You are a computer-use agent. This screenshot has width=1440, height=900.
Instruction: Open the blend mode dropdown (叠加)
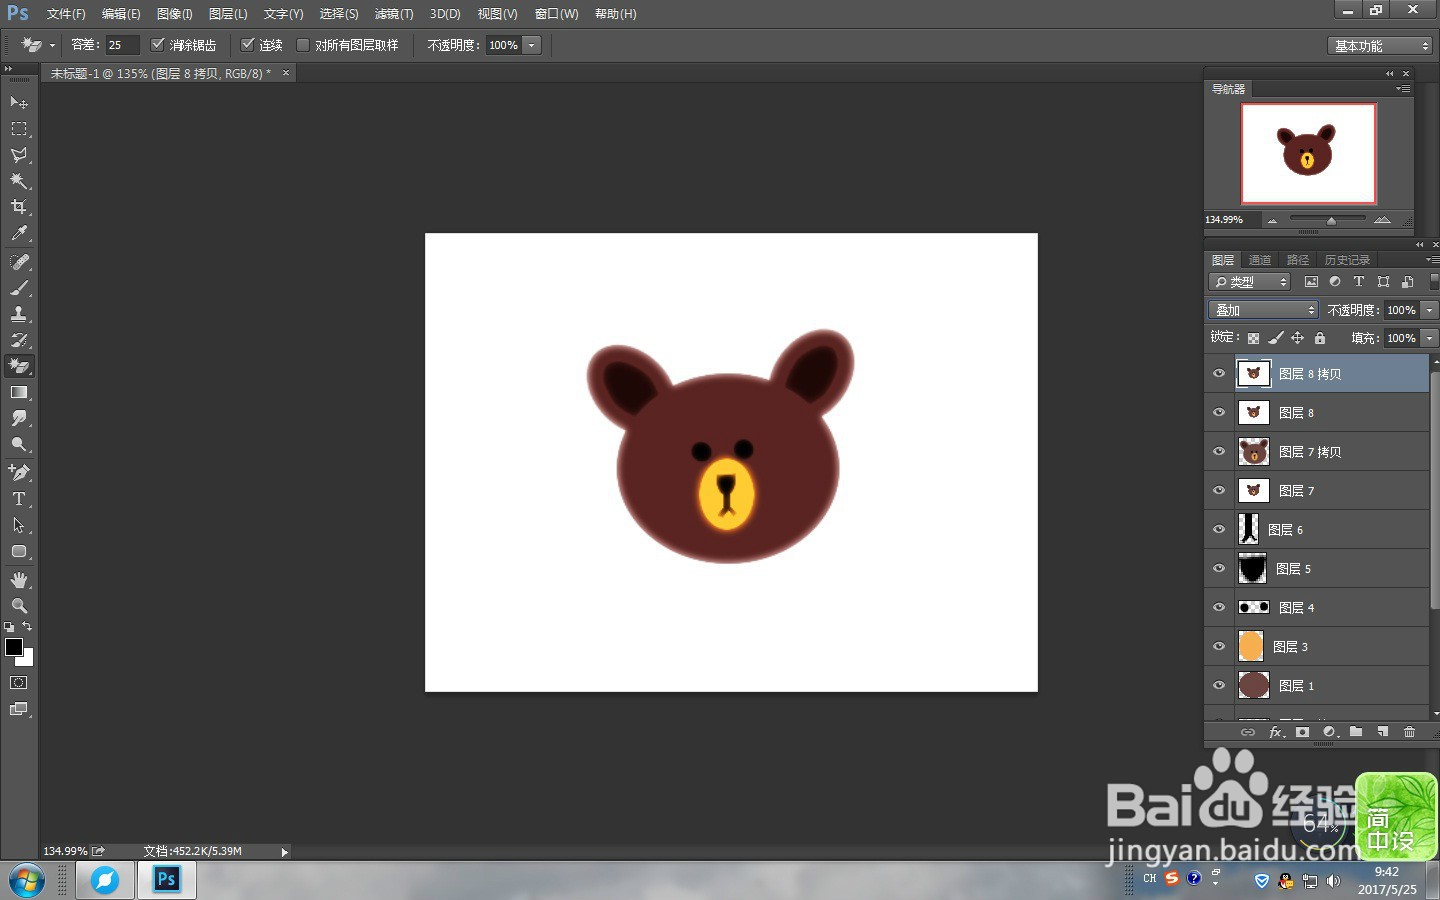(1264, 310)
